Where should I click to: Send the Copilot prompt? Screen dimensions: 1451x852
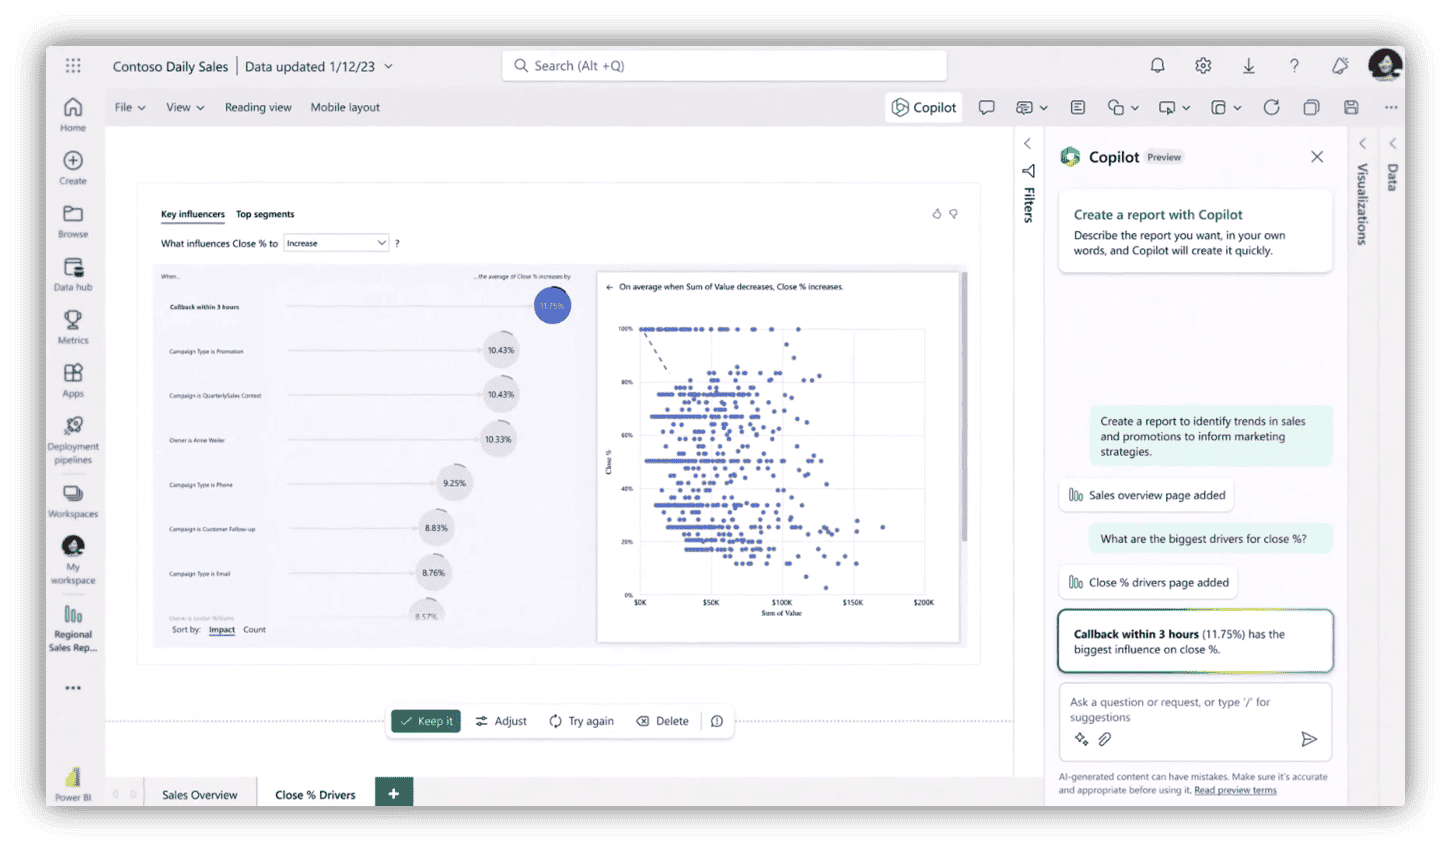coord(1309,739)
